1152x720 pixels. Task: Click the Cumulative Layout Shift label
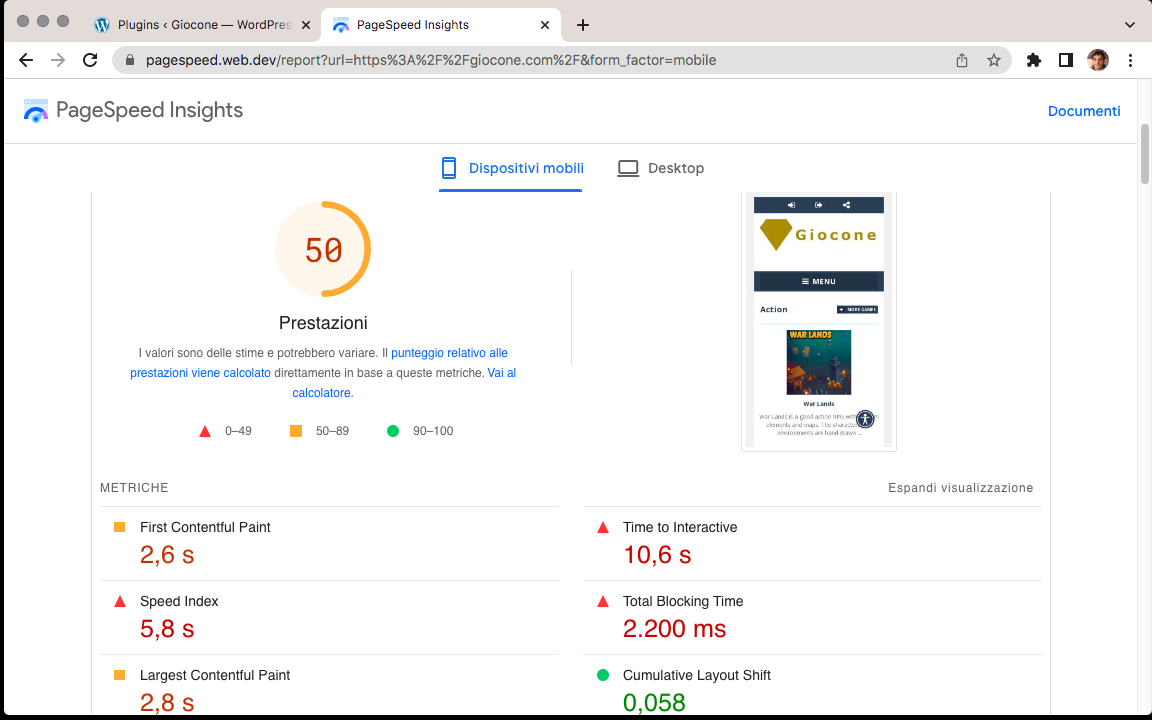click(x=696, y=675)
